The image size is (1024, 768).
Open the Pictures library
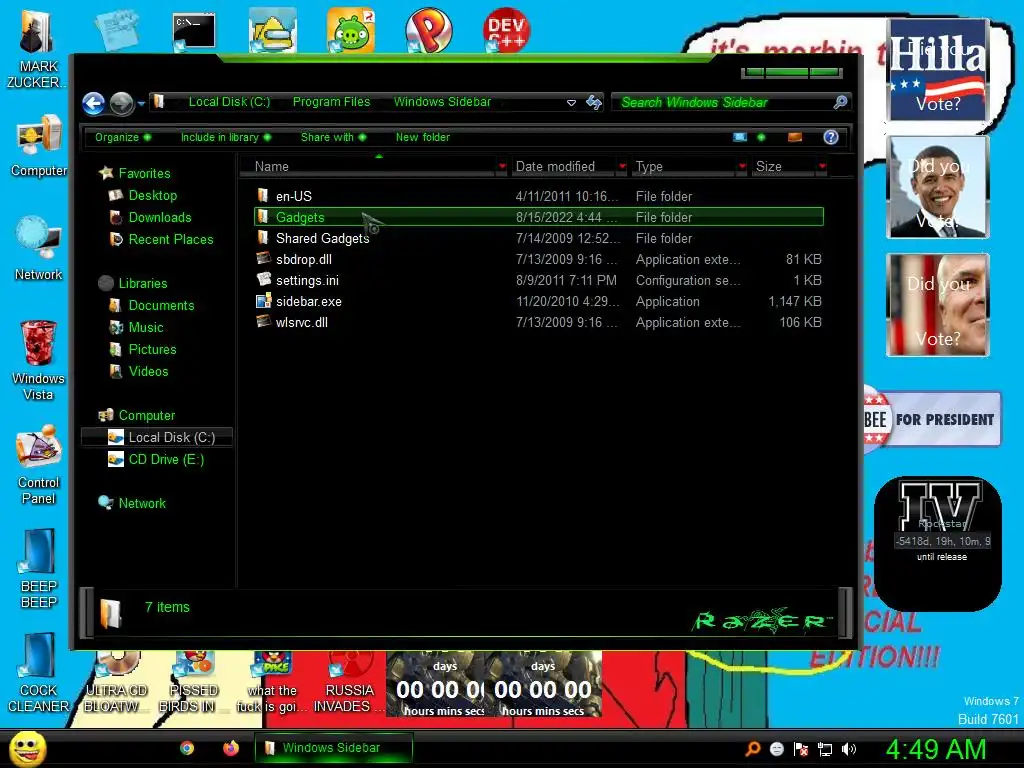pyautogui.click(x=152, y=349)
